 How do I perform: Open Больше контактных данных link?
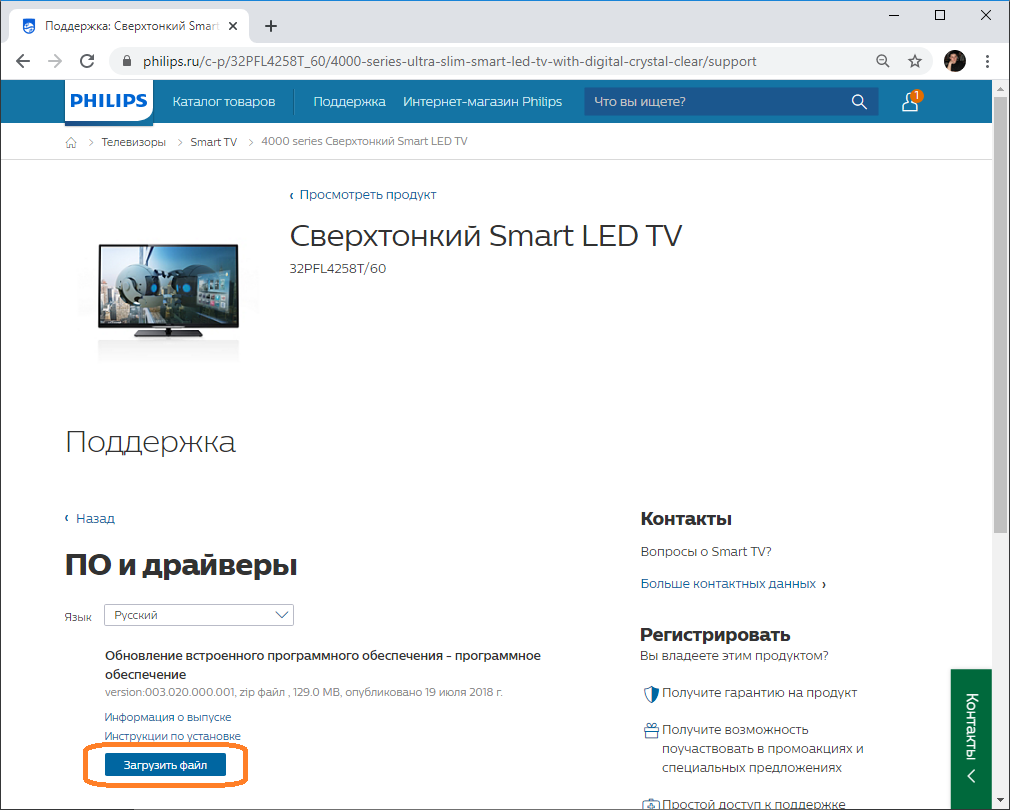(729, 584)
